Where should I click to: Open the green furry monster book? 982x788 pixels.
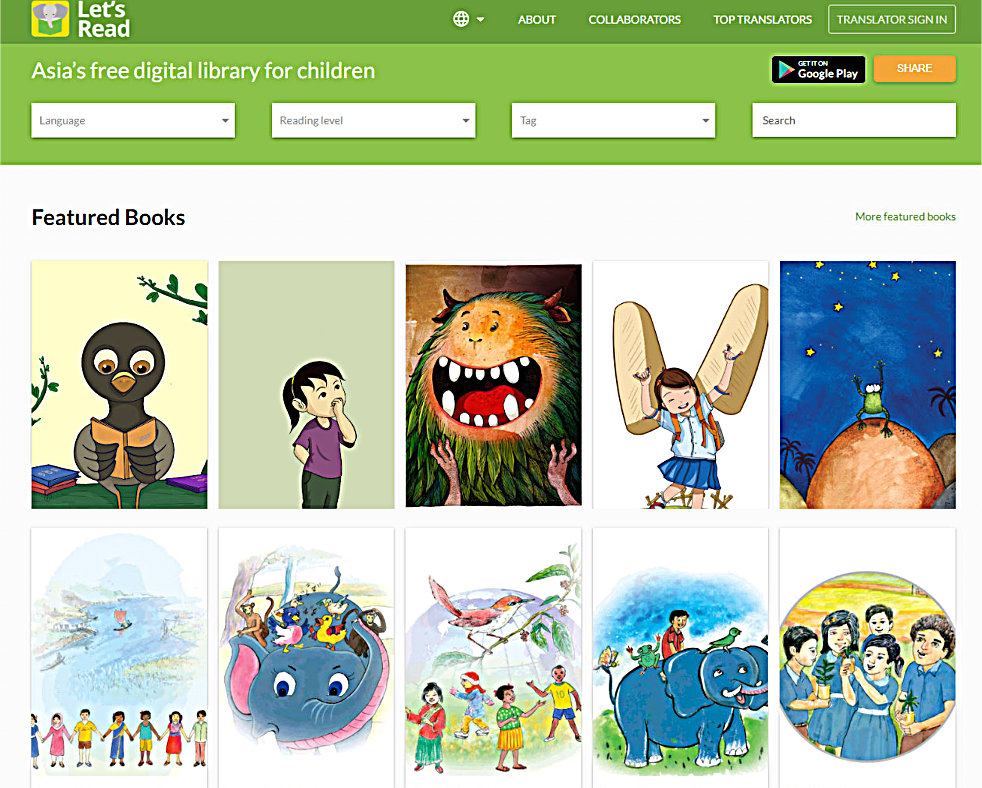(494, 385)
